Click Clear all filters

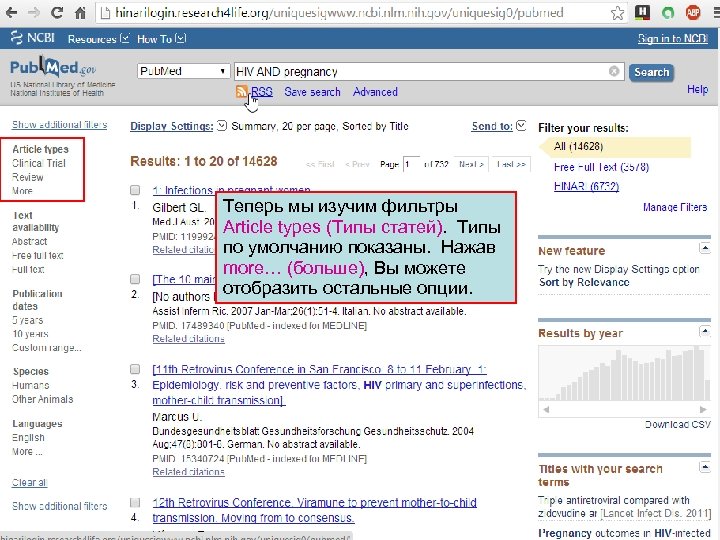(29, 483)
